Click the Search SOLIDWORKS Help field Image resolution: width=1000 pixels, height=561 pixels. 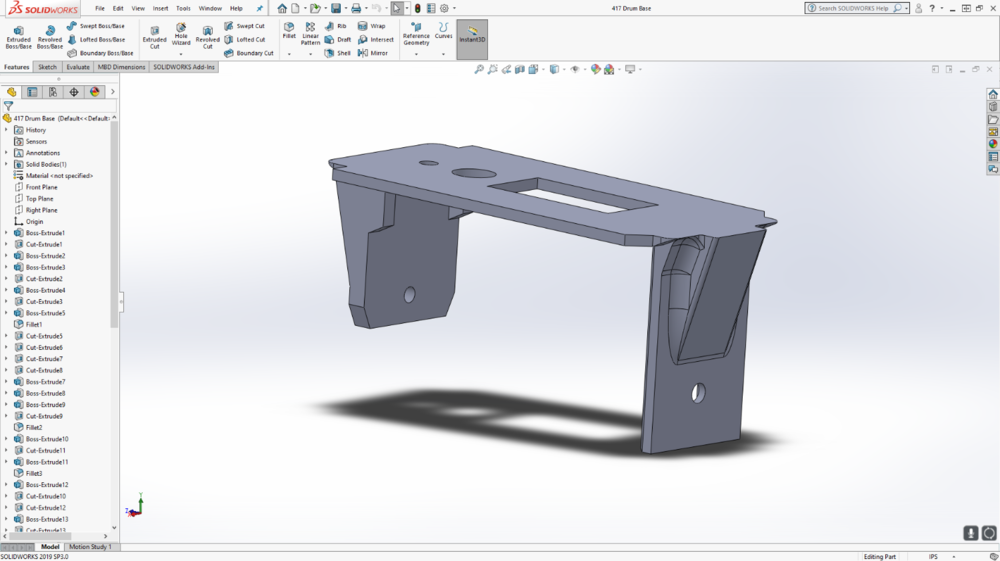[853, 8]
